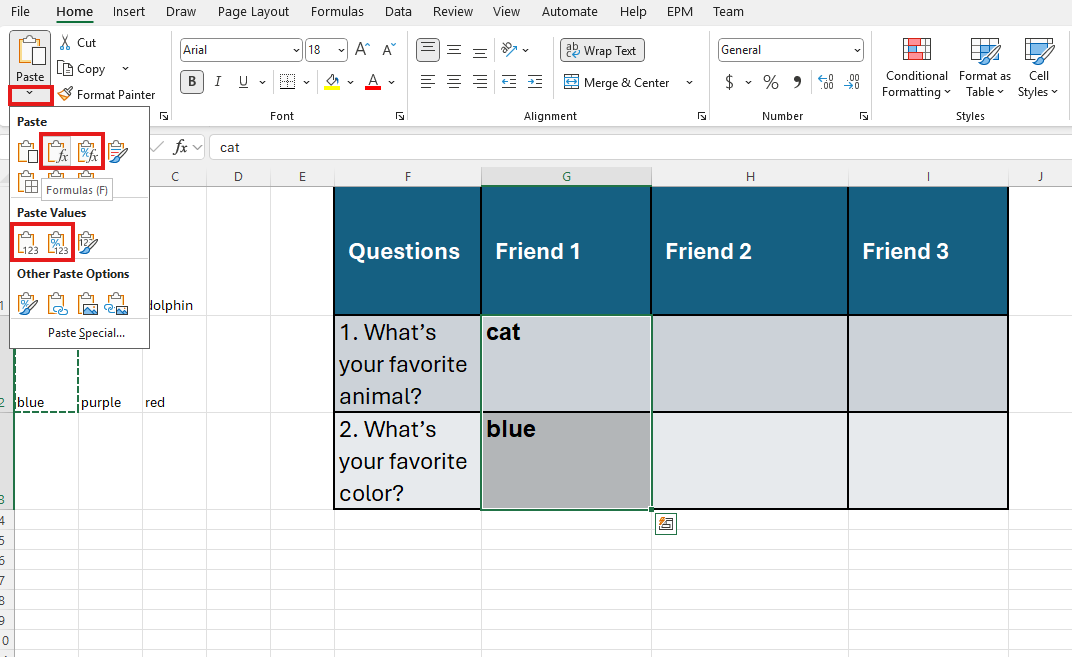Increase indent in Alignment group
Viewport: 1072px width, 657px height.
click(535, 82)
